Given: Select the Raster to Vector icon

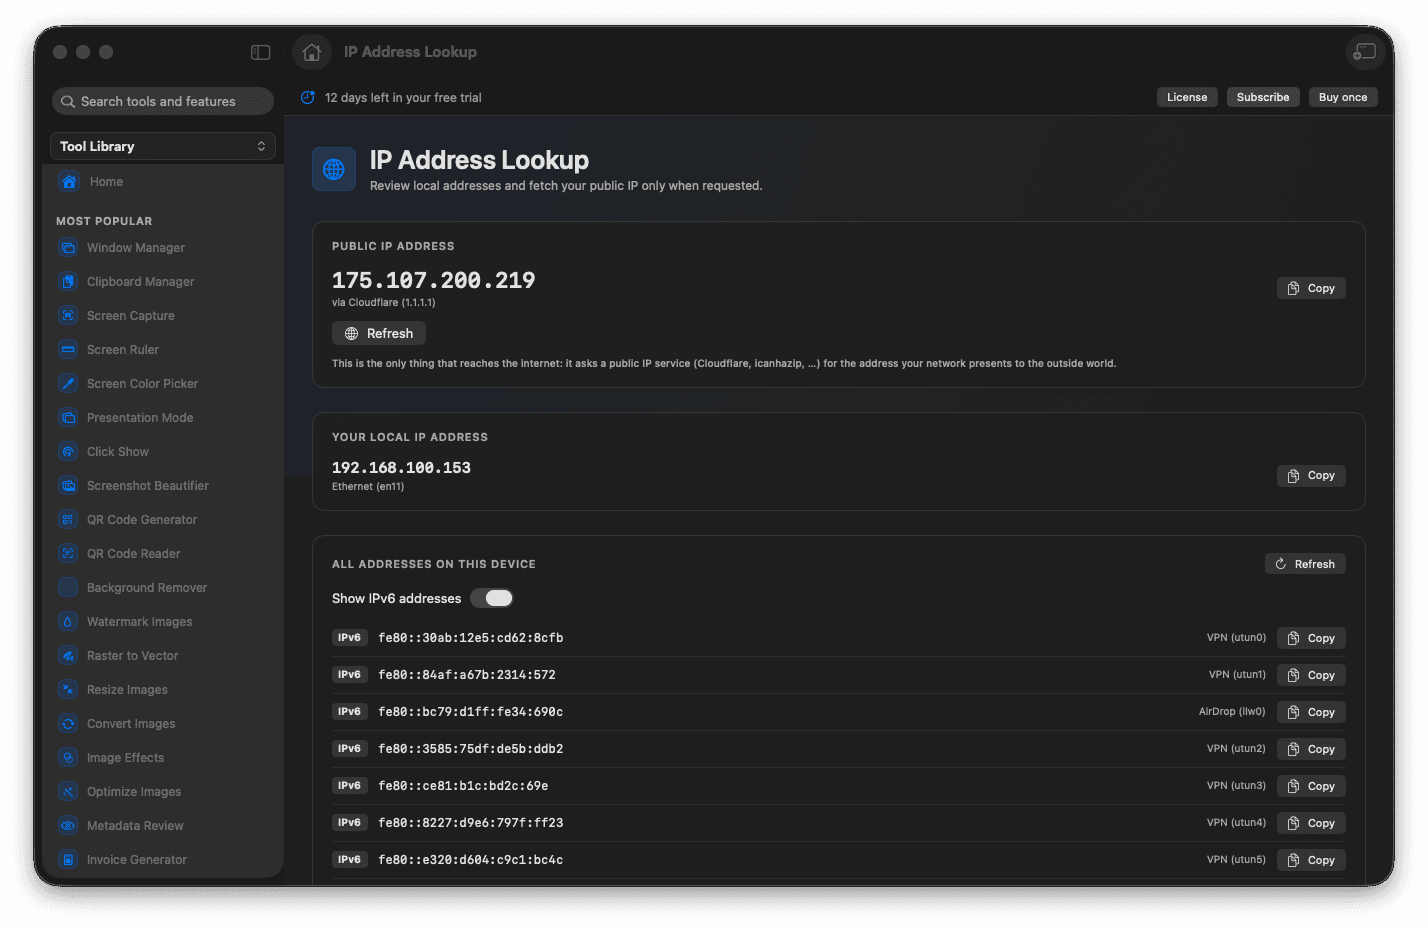Looking at the screenshot, I should tap(68, 656).
